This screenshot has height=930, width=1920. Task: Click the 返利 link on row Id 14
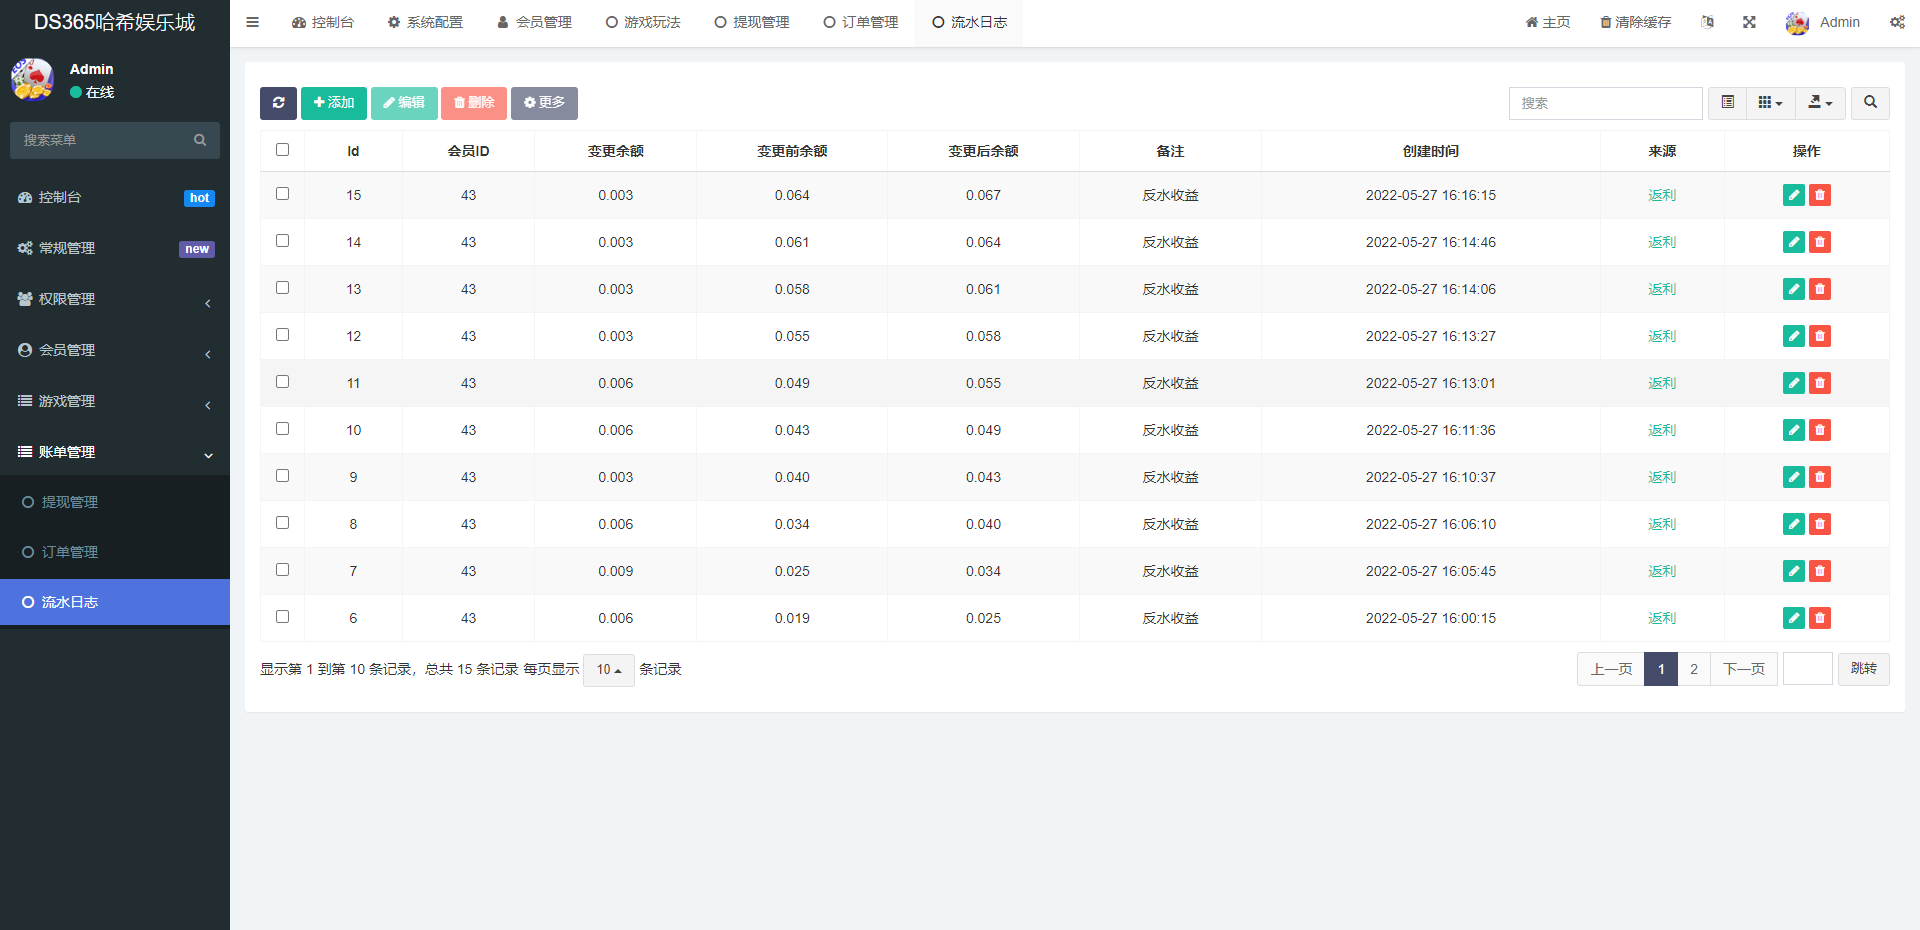1660,242
